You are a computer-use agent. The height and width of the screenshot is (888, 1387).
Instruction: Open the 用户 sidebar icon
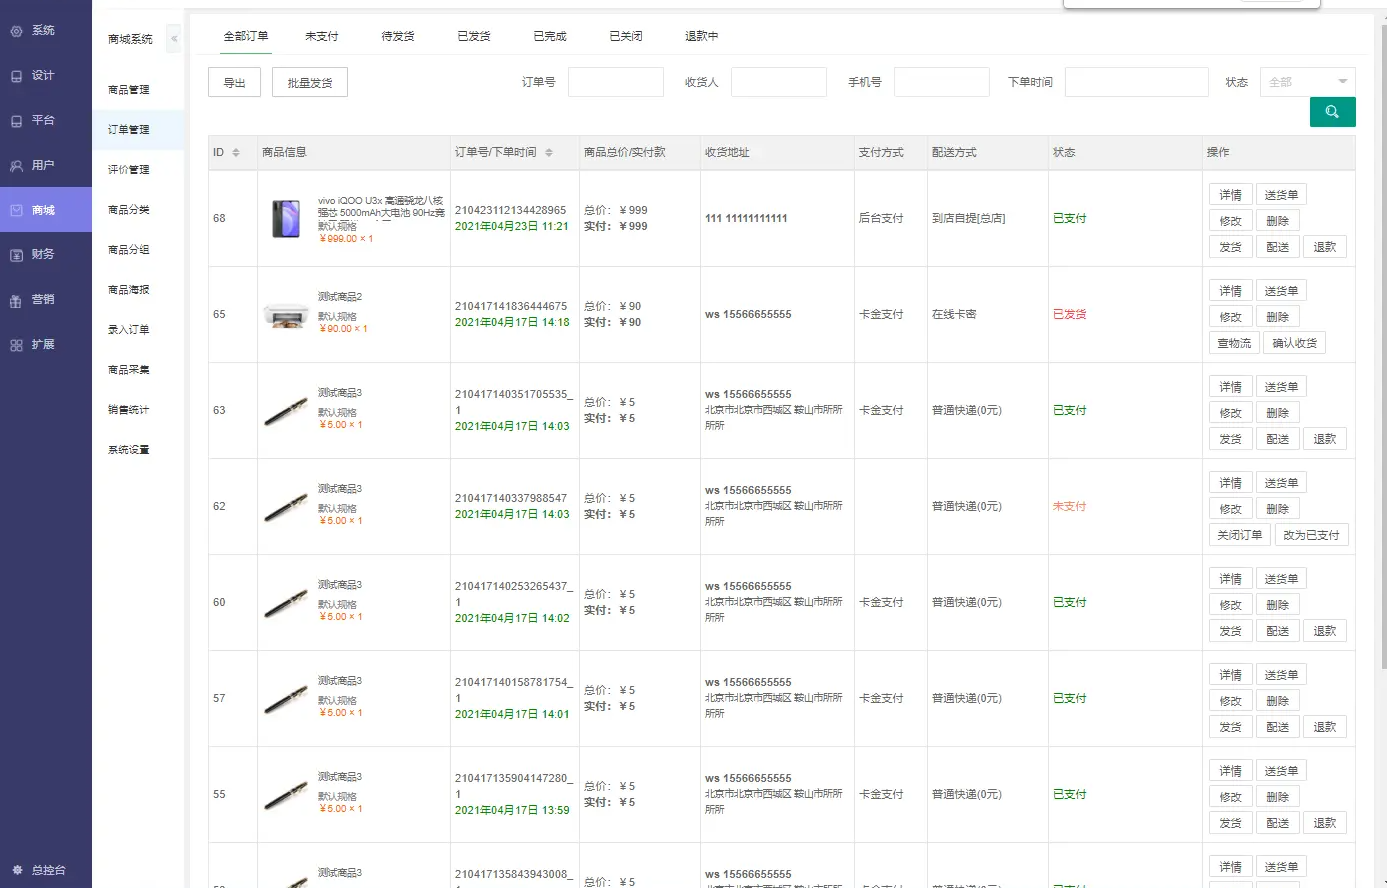coord(16,166)
